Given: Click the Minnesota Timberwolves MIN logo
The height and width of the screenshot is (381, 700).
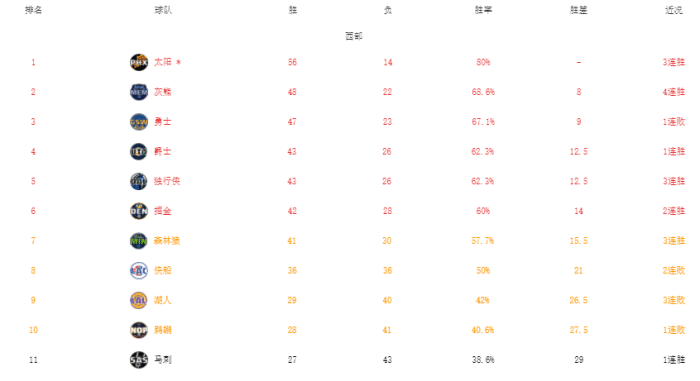Looking at the screenshot, I should 139,241.
